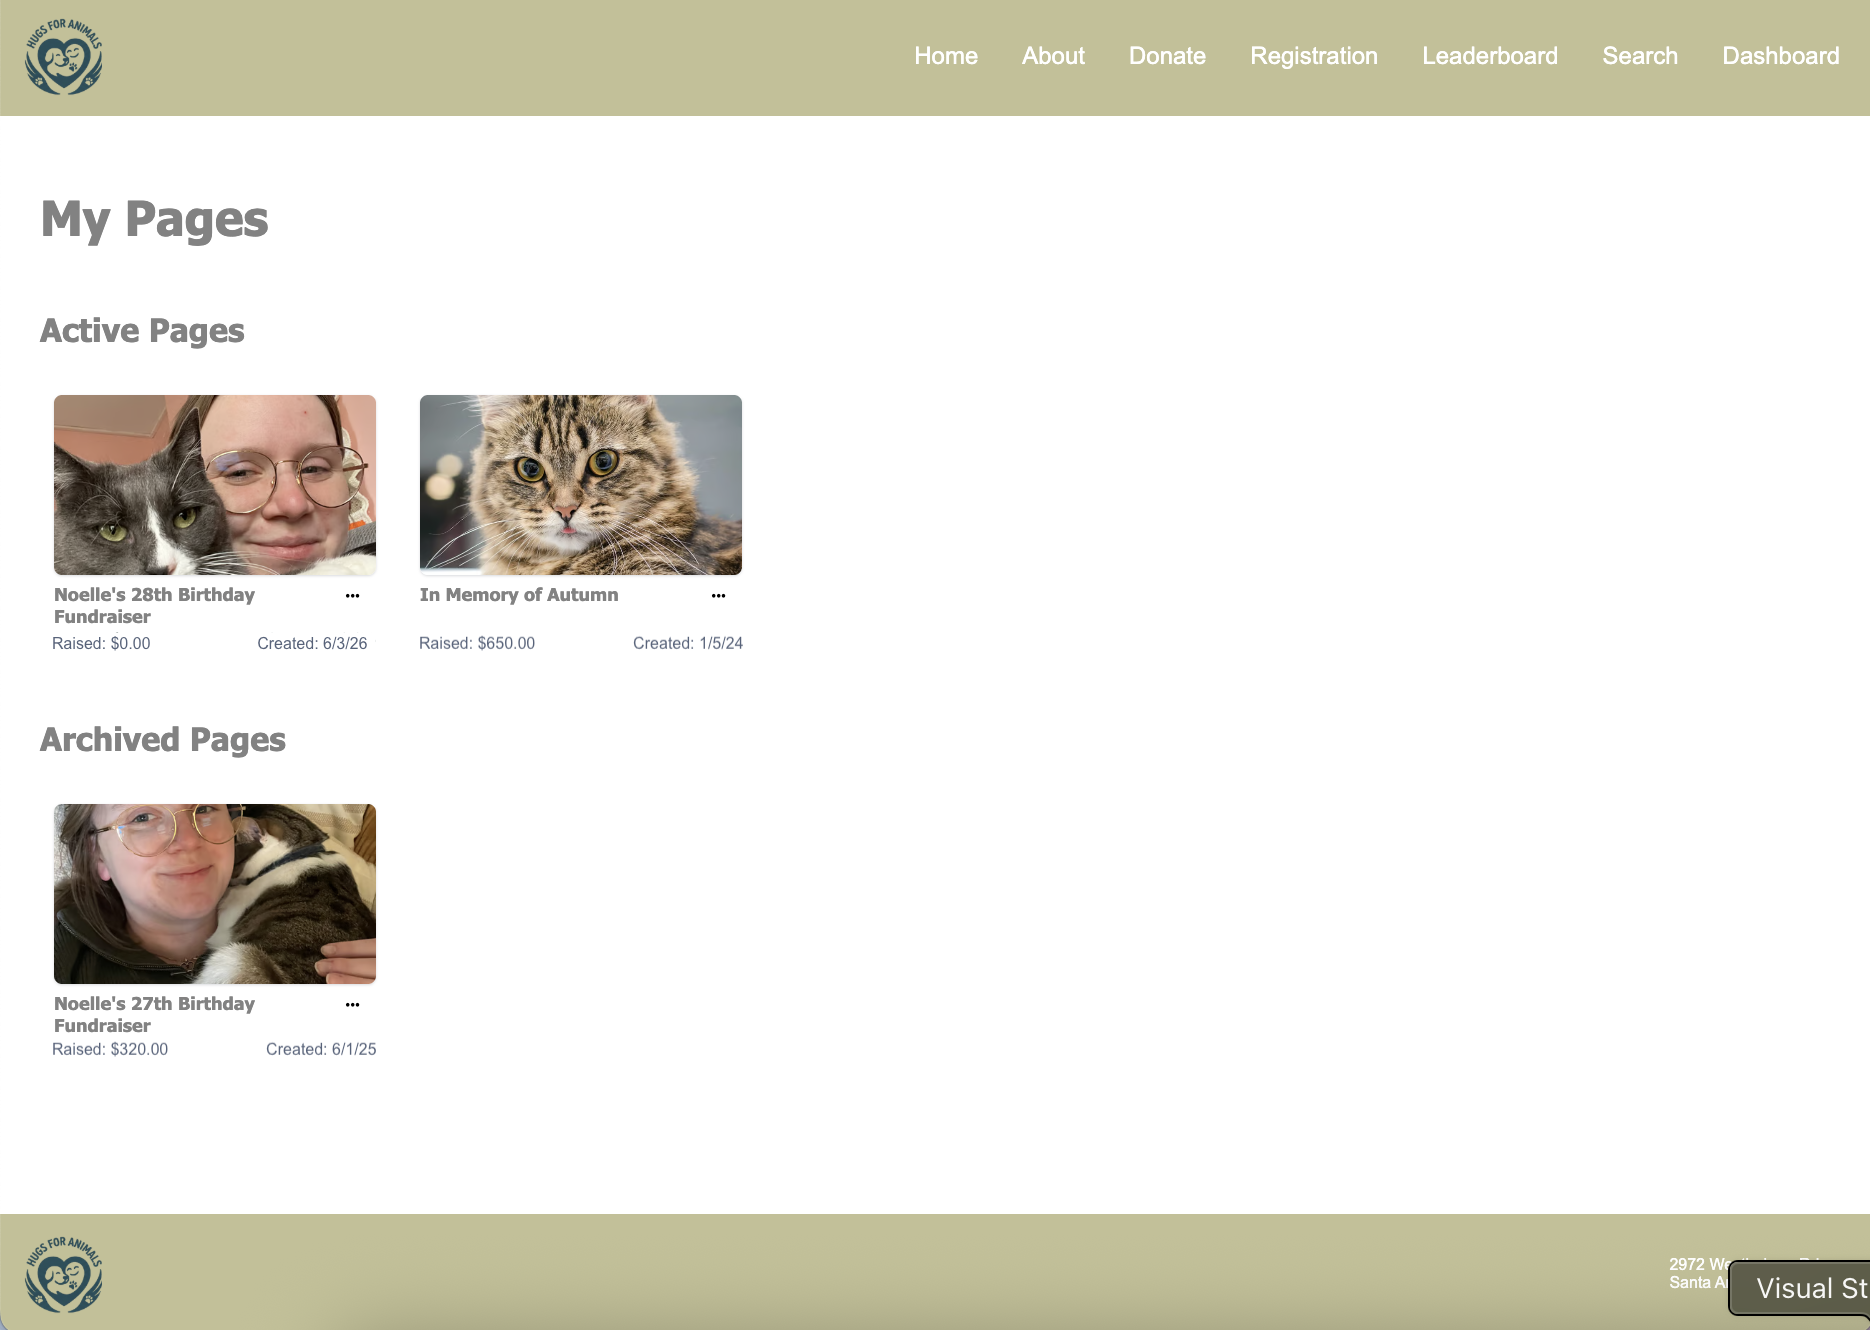Click the Raised: $320.00 text

(x=110, y=1049)
